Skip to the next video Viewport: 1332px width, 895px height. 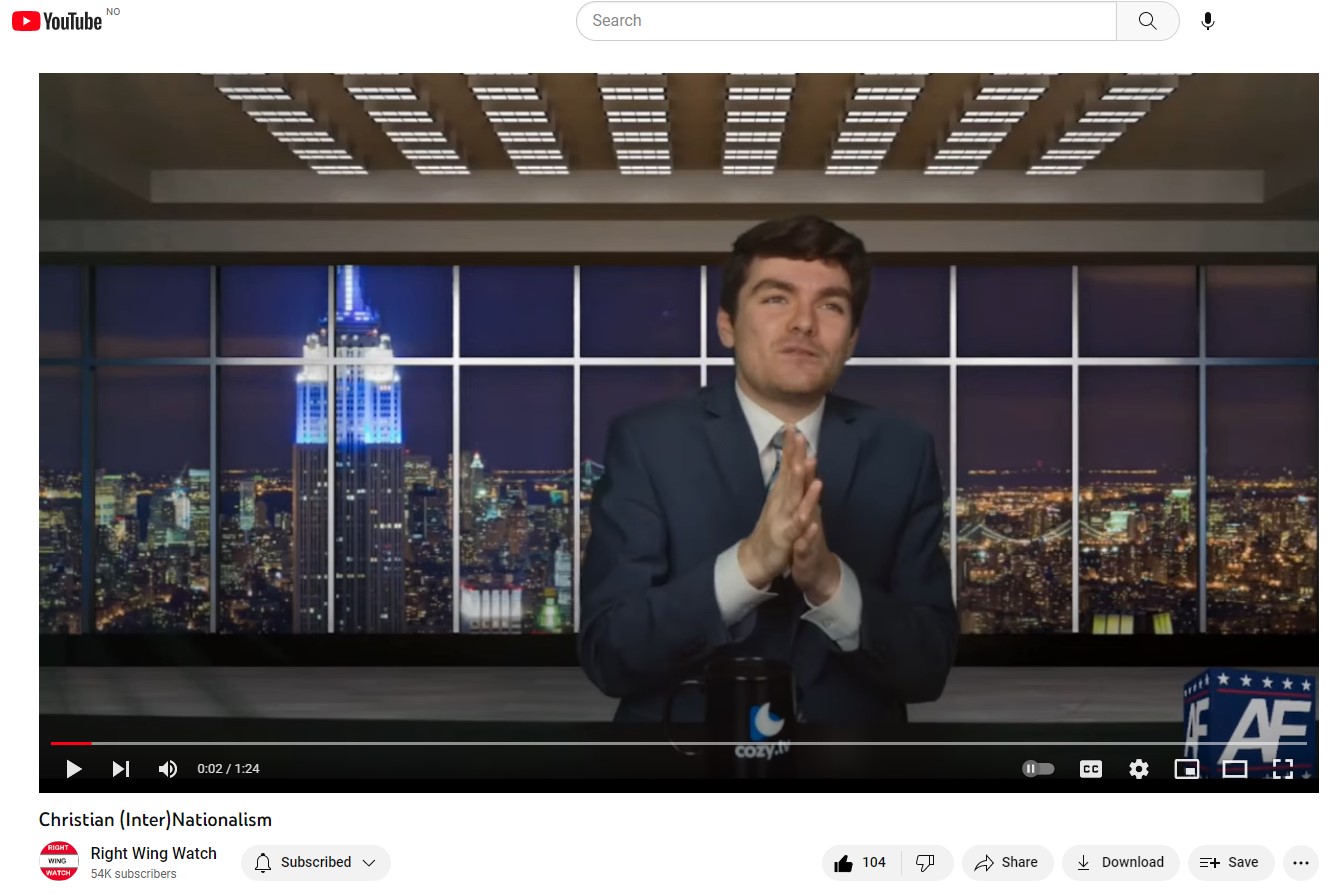coord(121,769)
